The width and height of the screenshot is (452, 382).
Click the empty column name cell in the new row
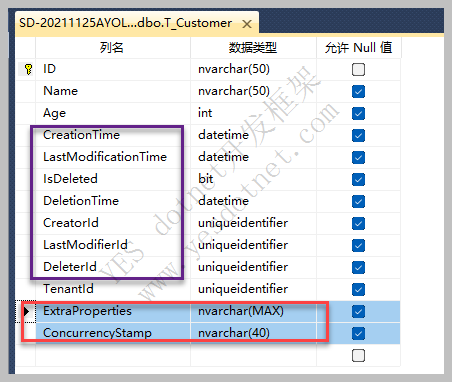tap(113, 355)
